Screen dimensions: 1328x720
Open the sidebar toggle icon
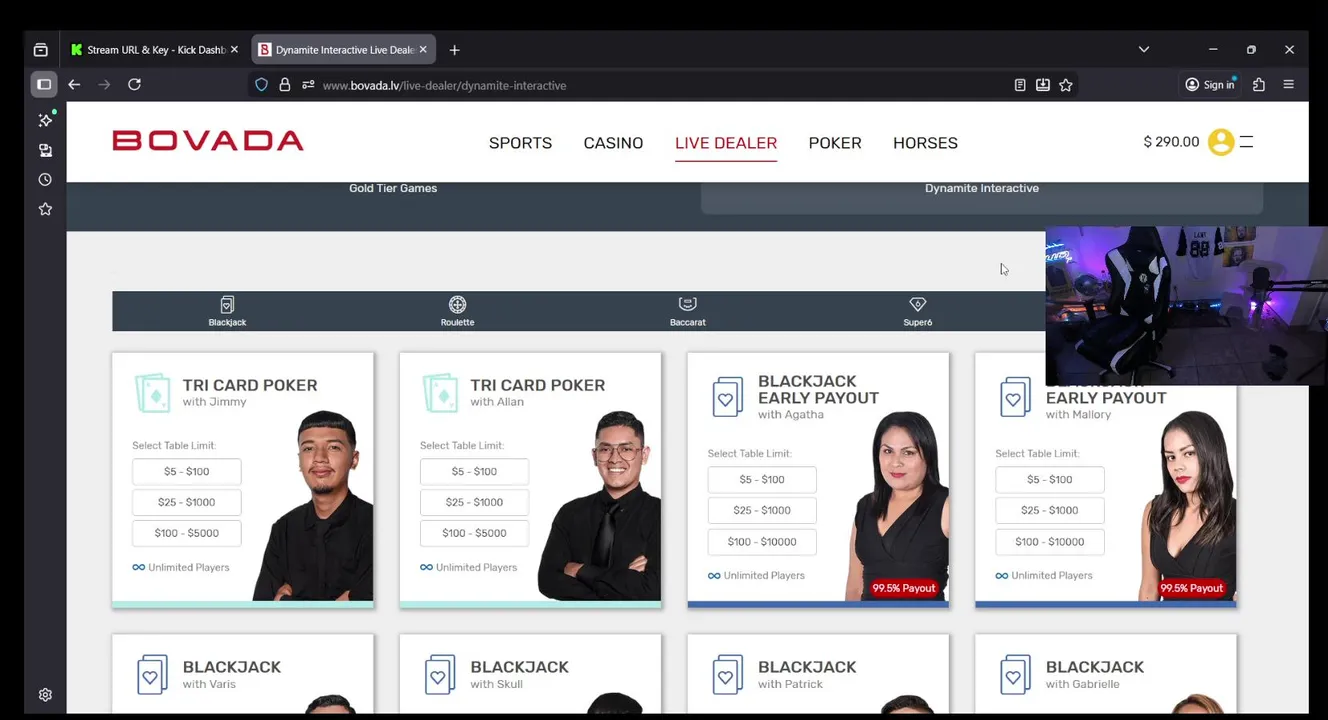pyautogui.click(x=44, y=85)
